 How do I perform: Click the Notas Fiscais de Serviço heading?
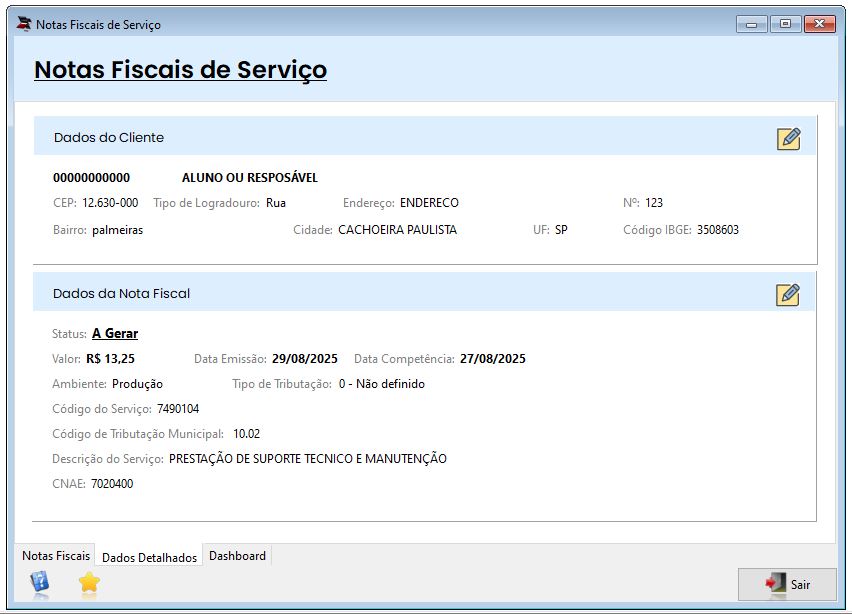coord(180,70)
